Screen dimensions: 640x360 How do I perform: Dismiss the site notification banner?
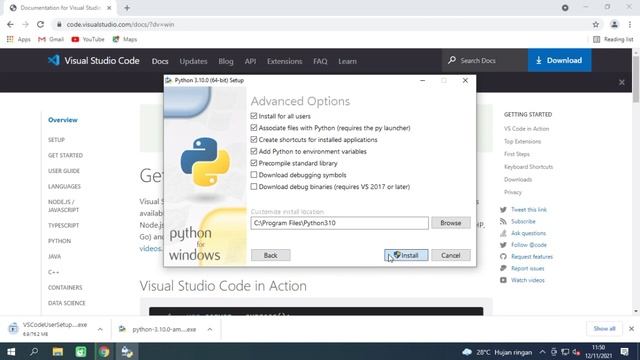(x=622, y=82)
